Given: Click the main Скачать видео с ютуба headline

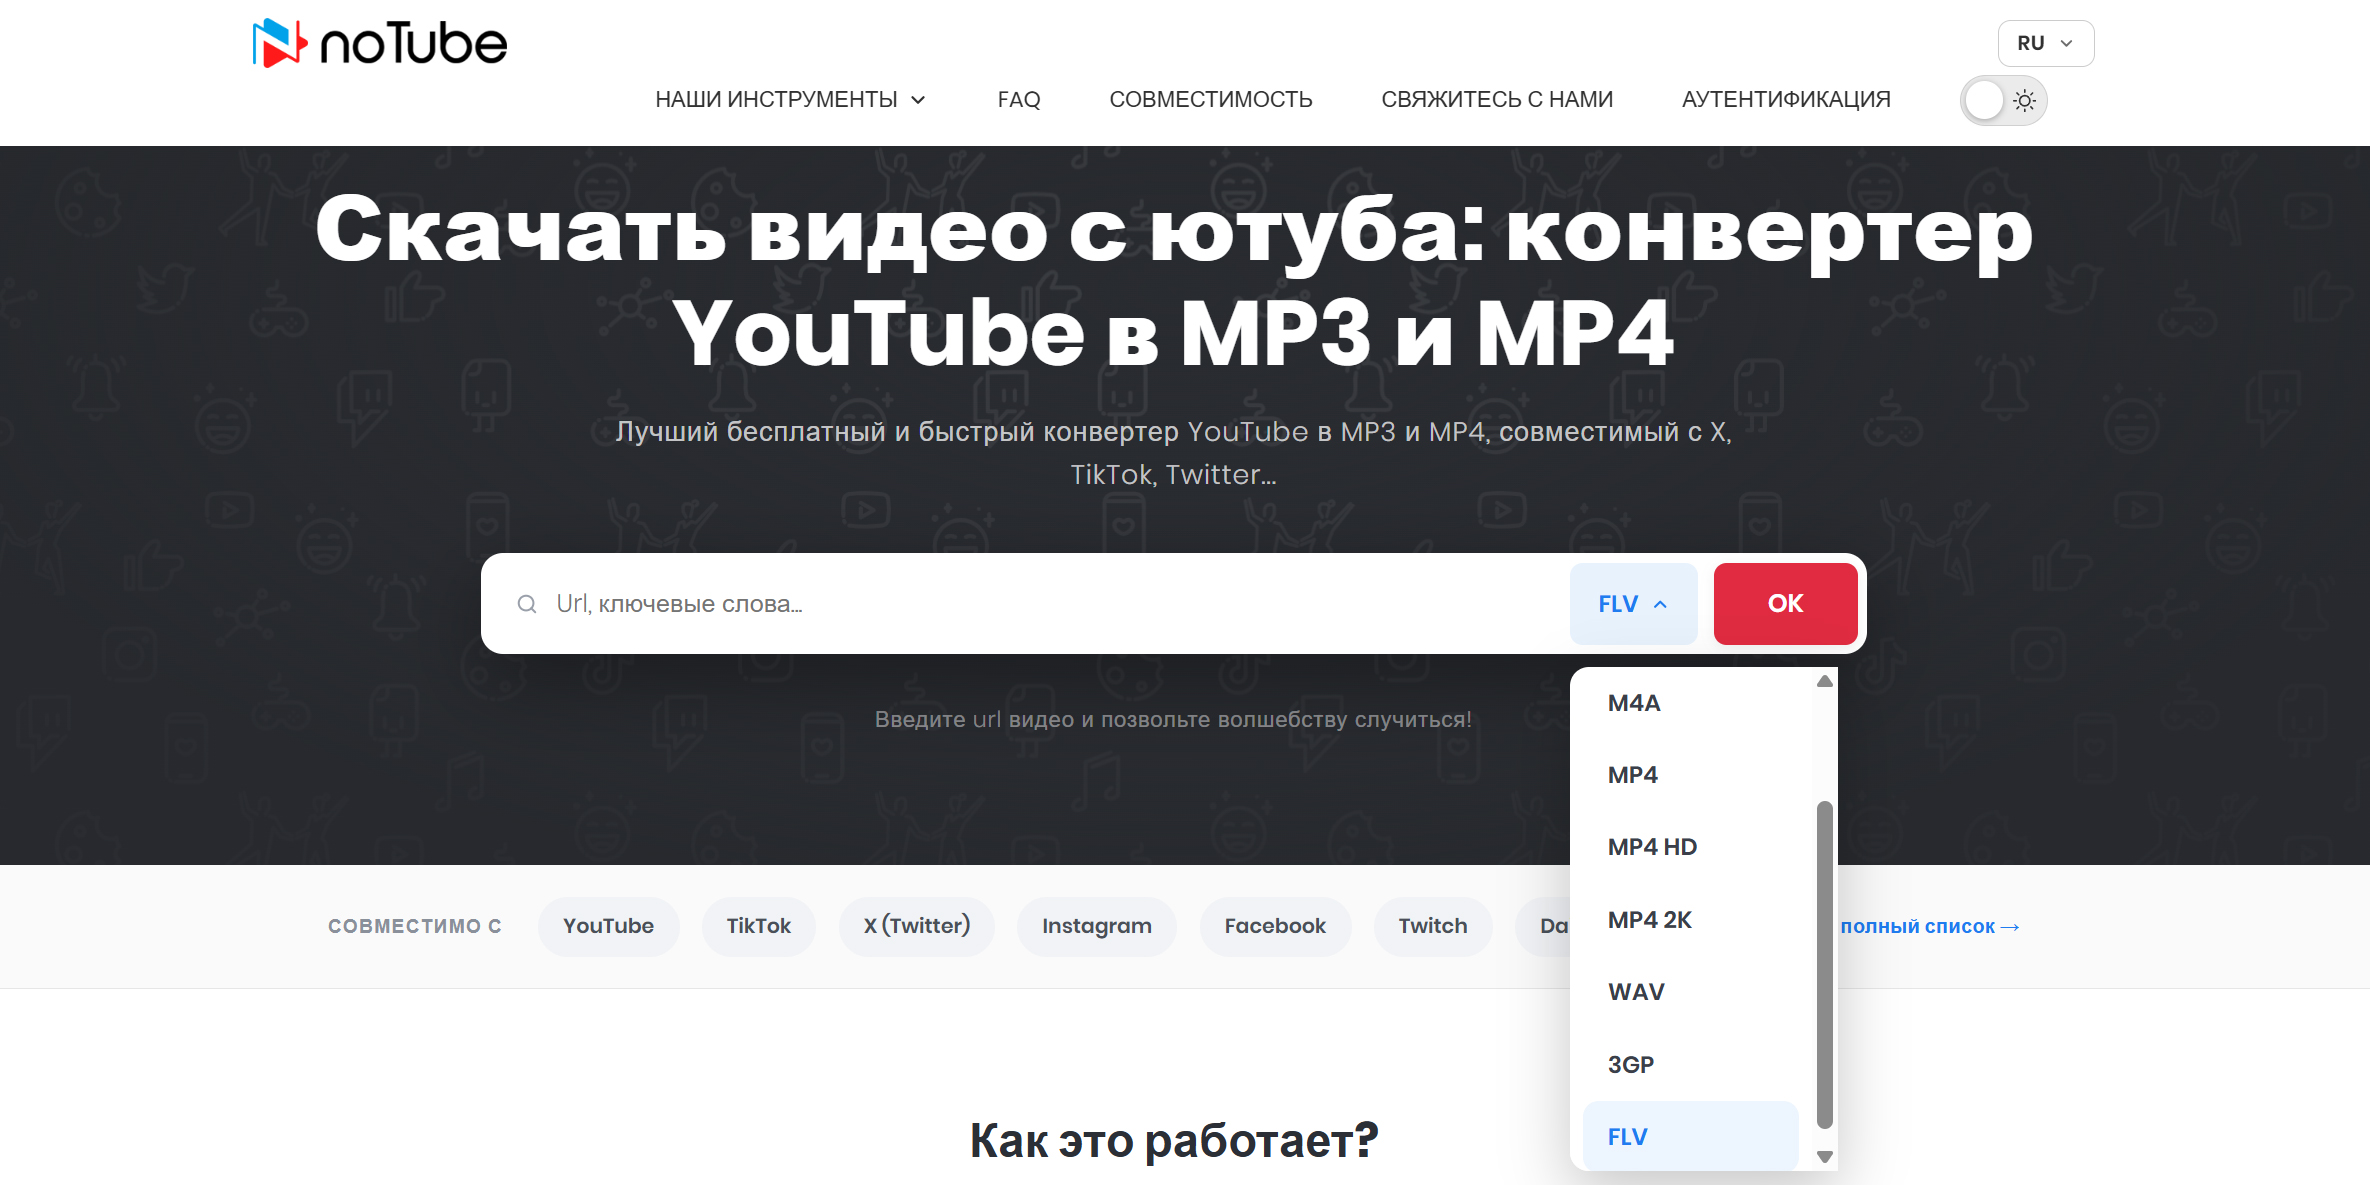Looking at the screenshot, I should click(x=1174, y=281).
